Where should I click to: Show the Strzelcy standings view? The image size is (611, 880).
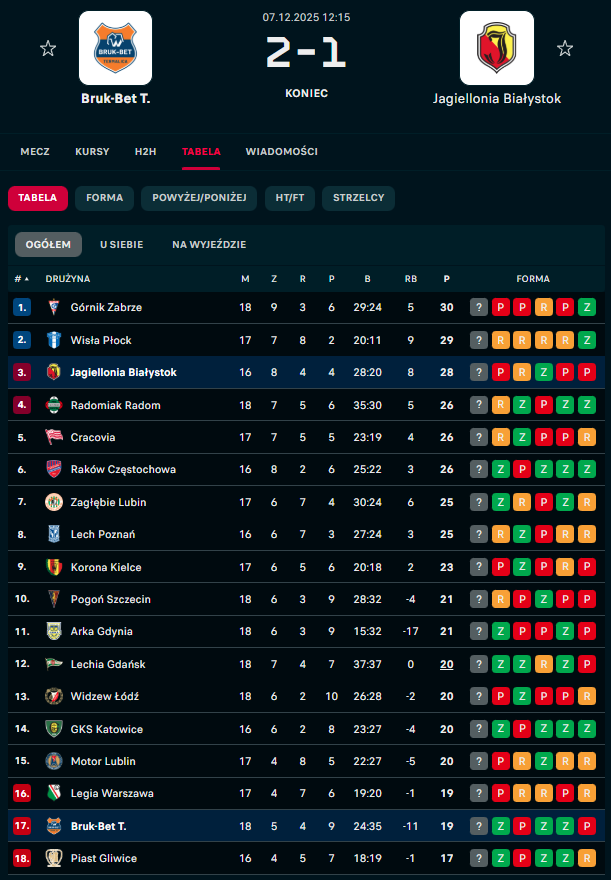click(x=358, y=198)
